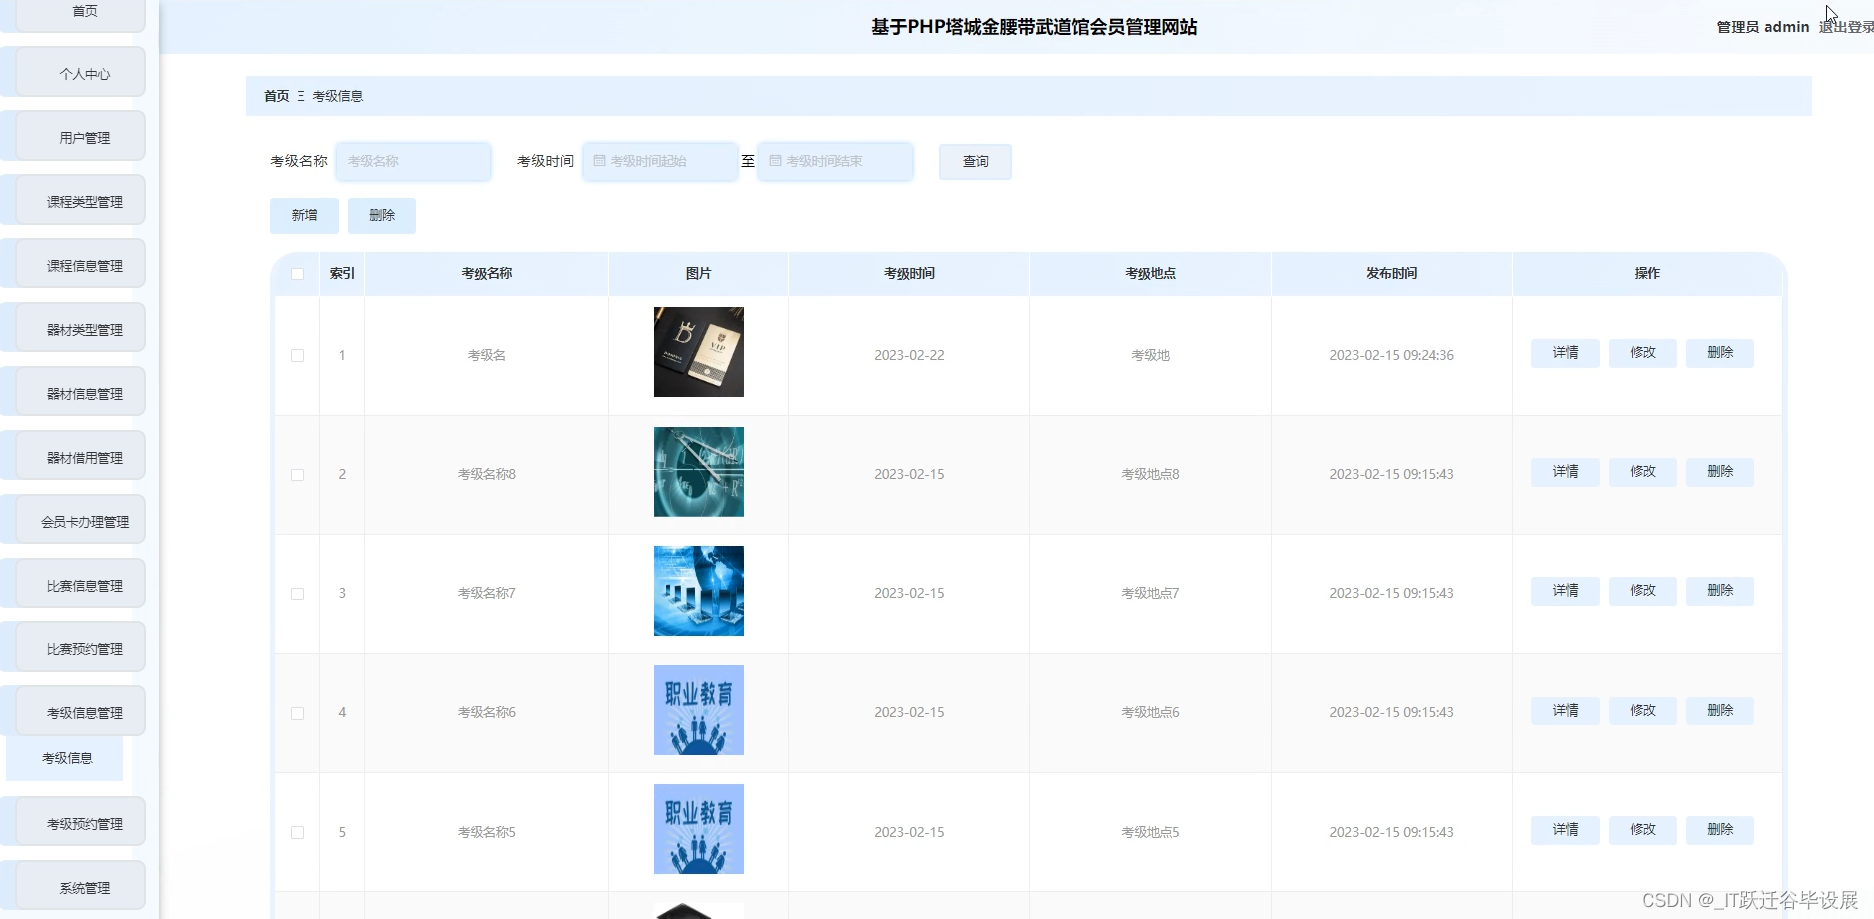This screenshot has width=1874, height=919.
Task: Click 详情 for 考级名称7
Action: (1565, 591)
